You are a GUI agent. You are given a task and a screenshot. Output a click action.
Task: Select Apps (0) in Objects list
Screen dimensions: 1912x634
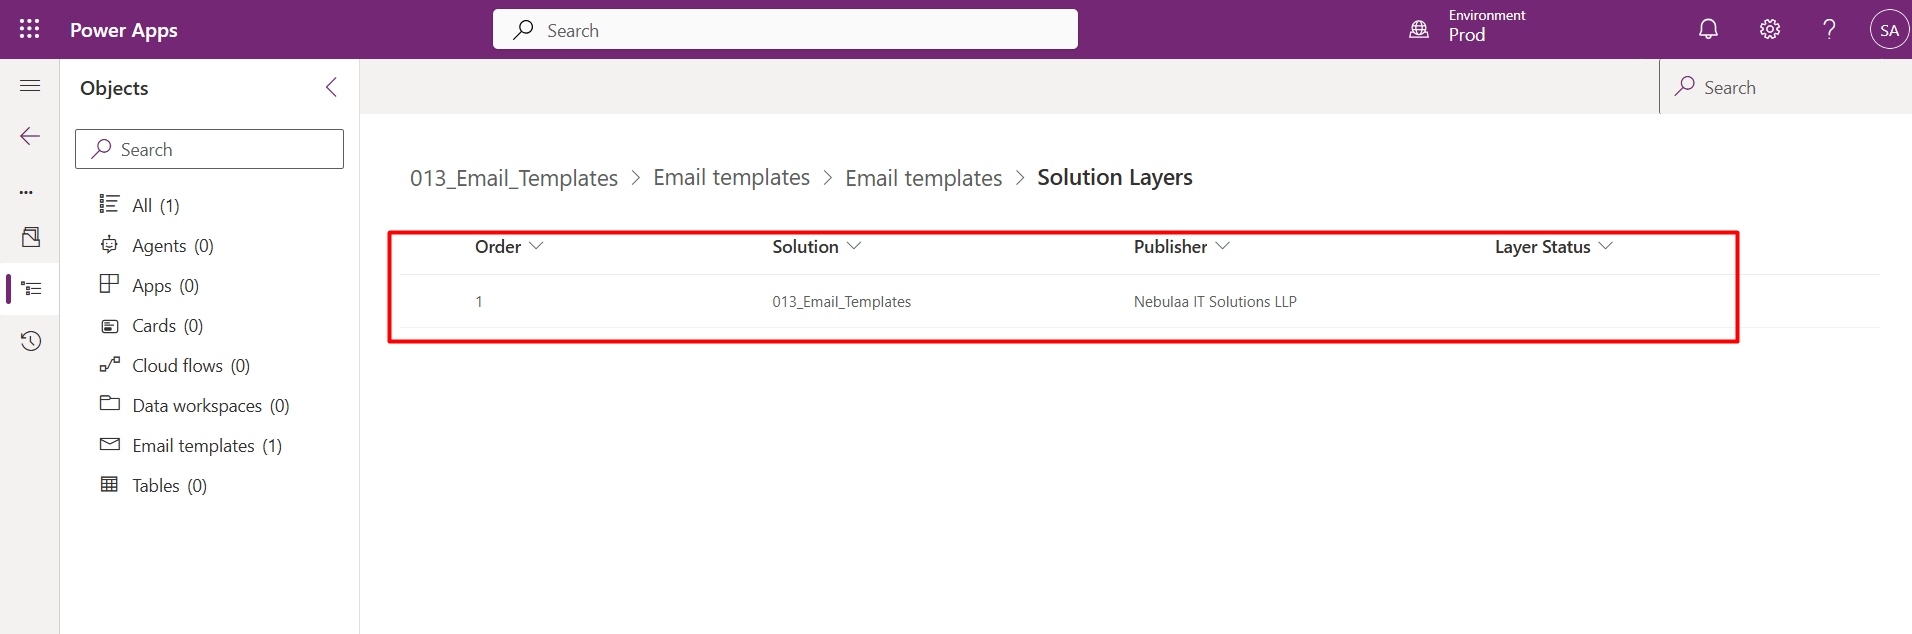(150, 285)
